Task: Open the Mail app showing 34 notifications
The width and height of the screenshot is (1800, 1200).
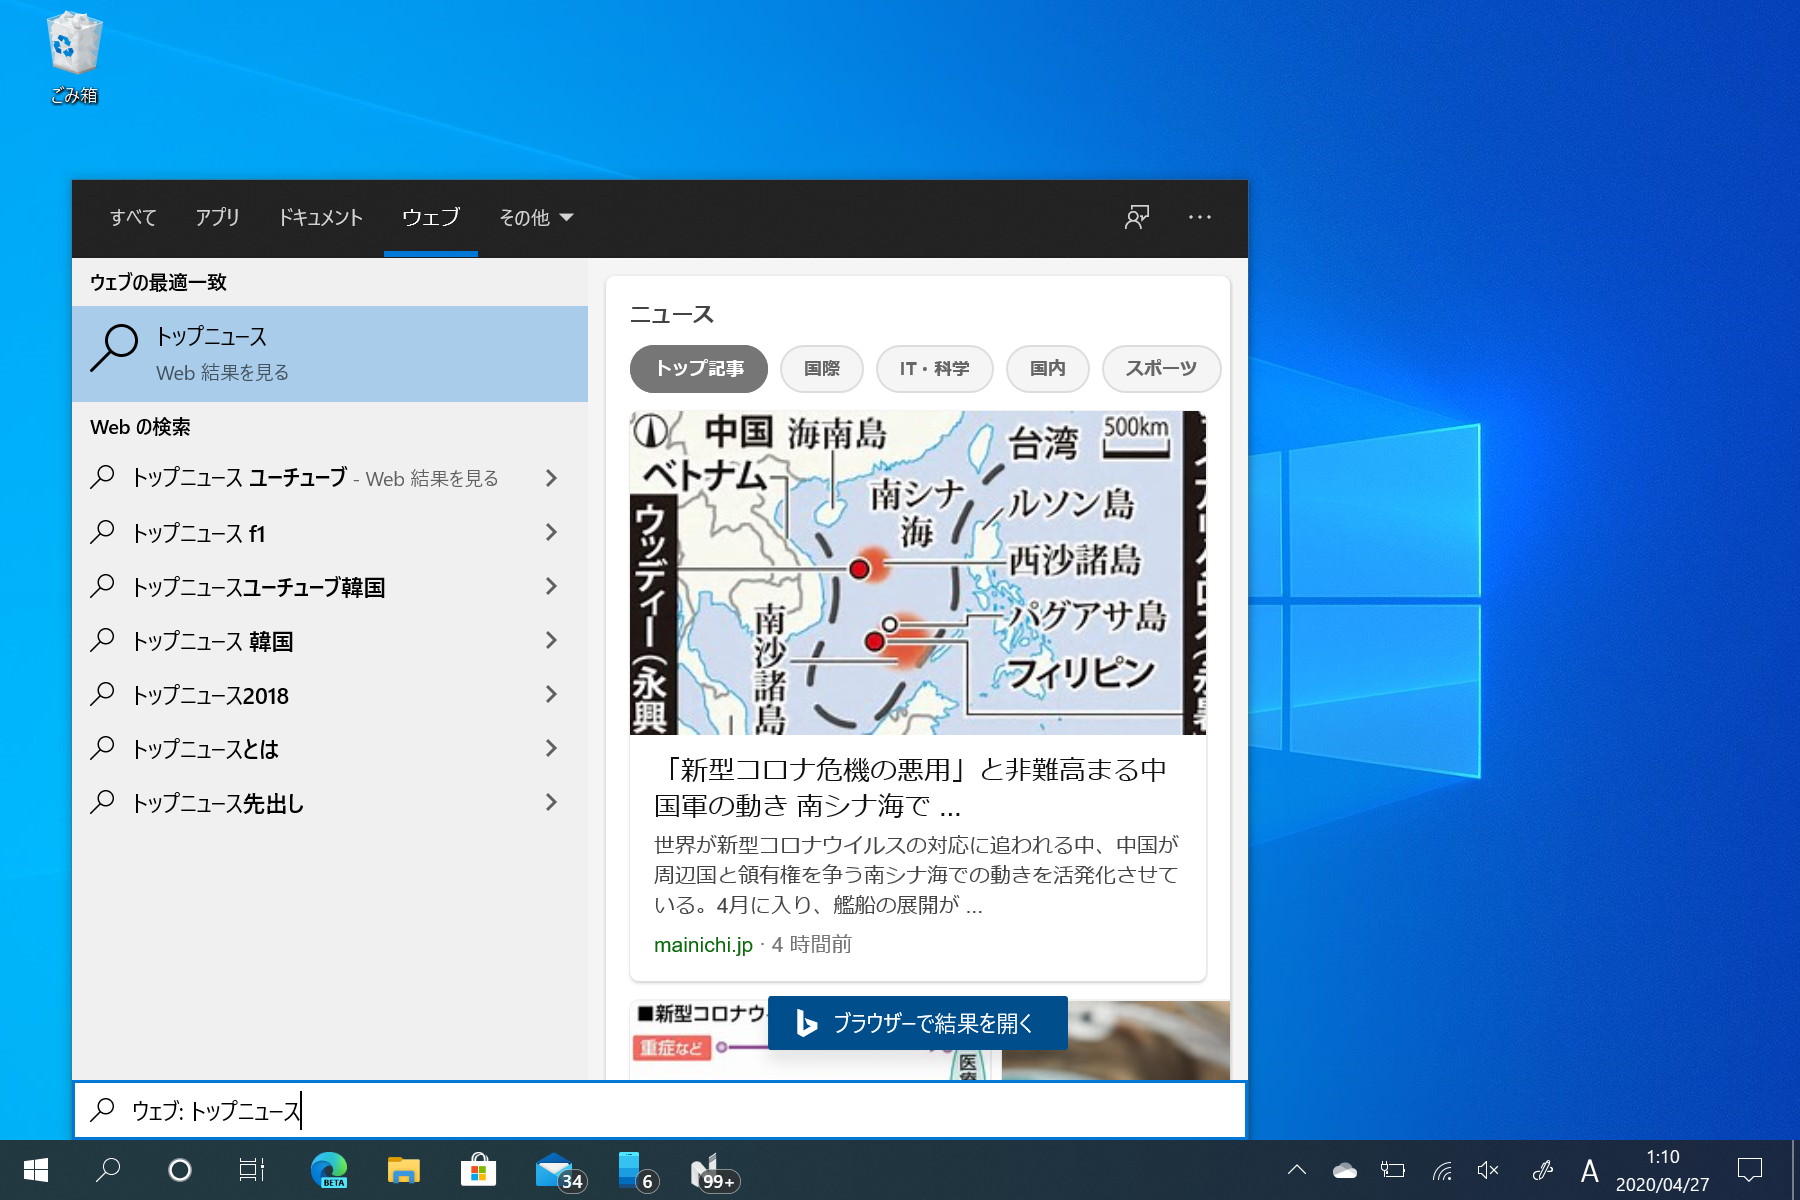Action: pyautogui.click(x=555, y=1170)
